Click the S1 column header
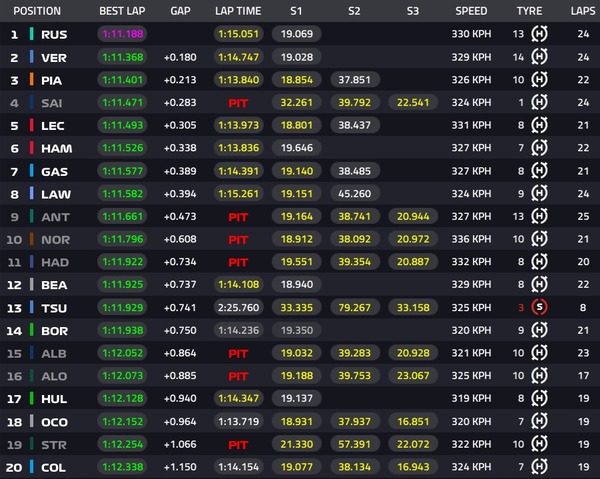Screen dimensions: 600x479 (x=296, y=11)
